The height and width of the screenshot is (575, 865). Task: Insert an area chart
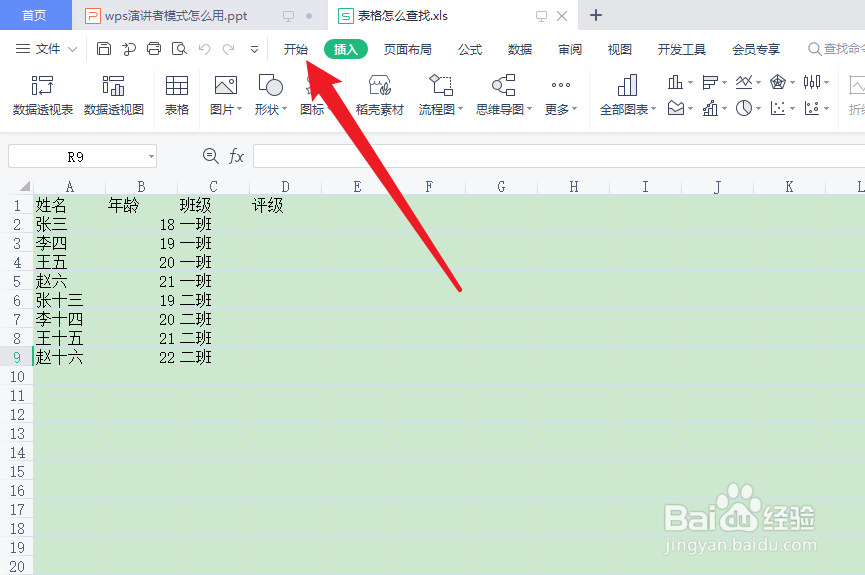tap(676, 108)
